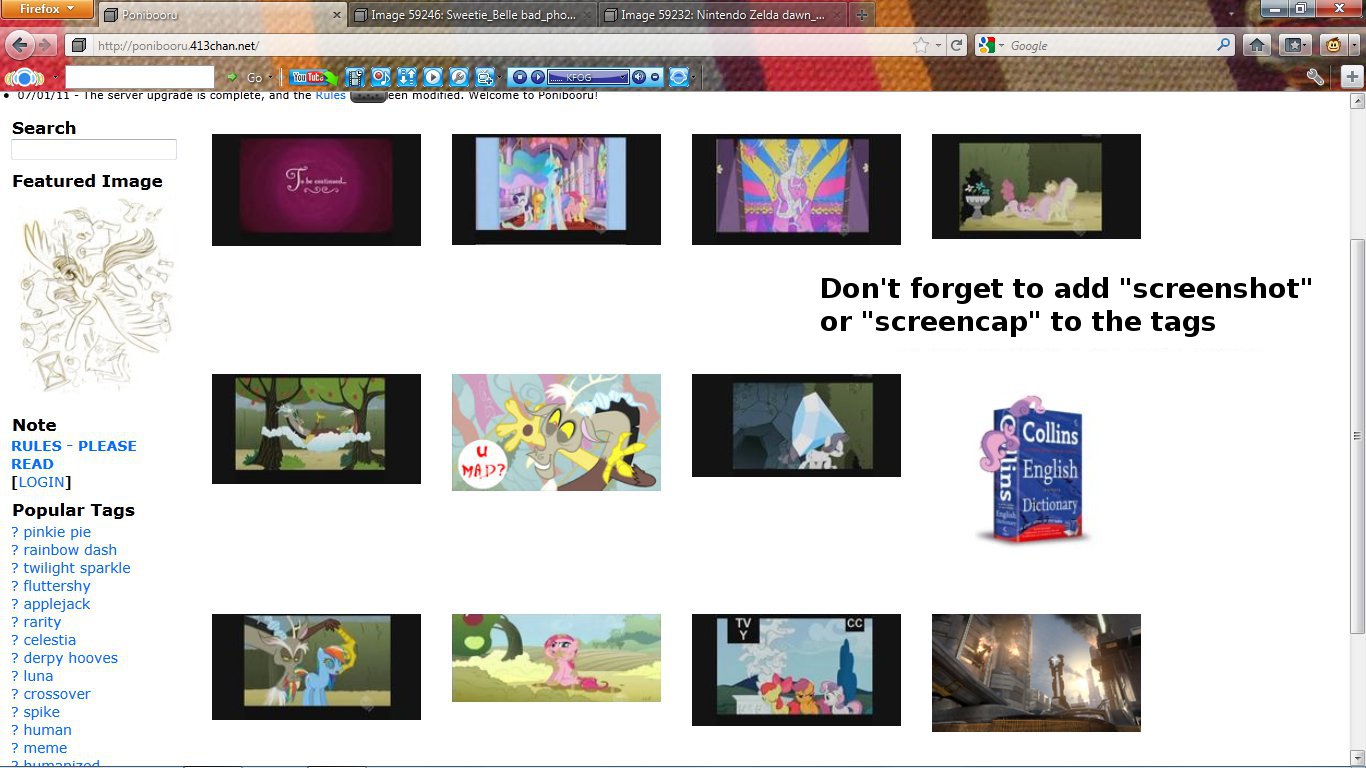Click the plus button at toolbar end
This screenshot has height=768, width=1366.
(x=1352, y=77)
